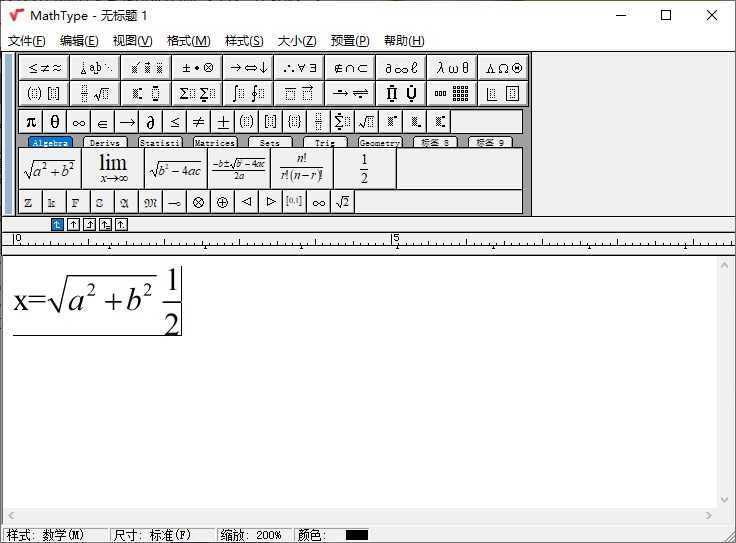Open the 视图(V) menu
Viewport: 736px width, 543px height.
click(x=133, y=41)
